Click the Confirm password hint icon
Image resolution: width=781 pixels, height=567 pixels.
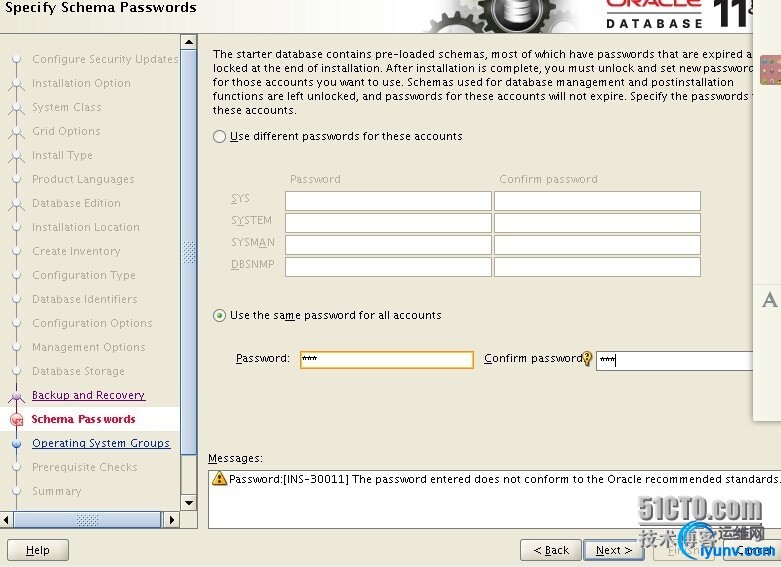587,358
